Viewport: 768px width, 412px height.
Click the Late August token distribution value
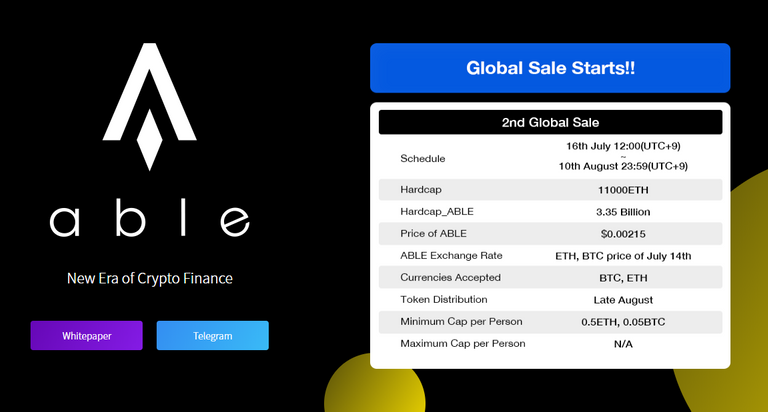click(x=623, y=300)
